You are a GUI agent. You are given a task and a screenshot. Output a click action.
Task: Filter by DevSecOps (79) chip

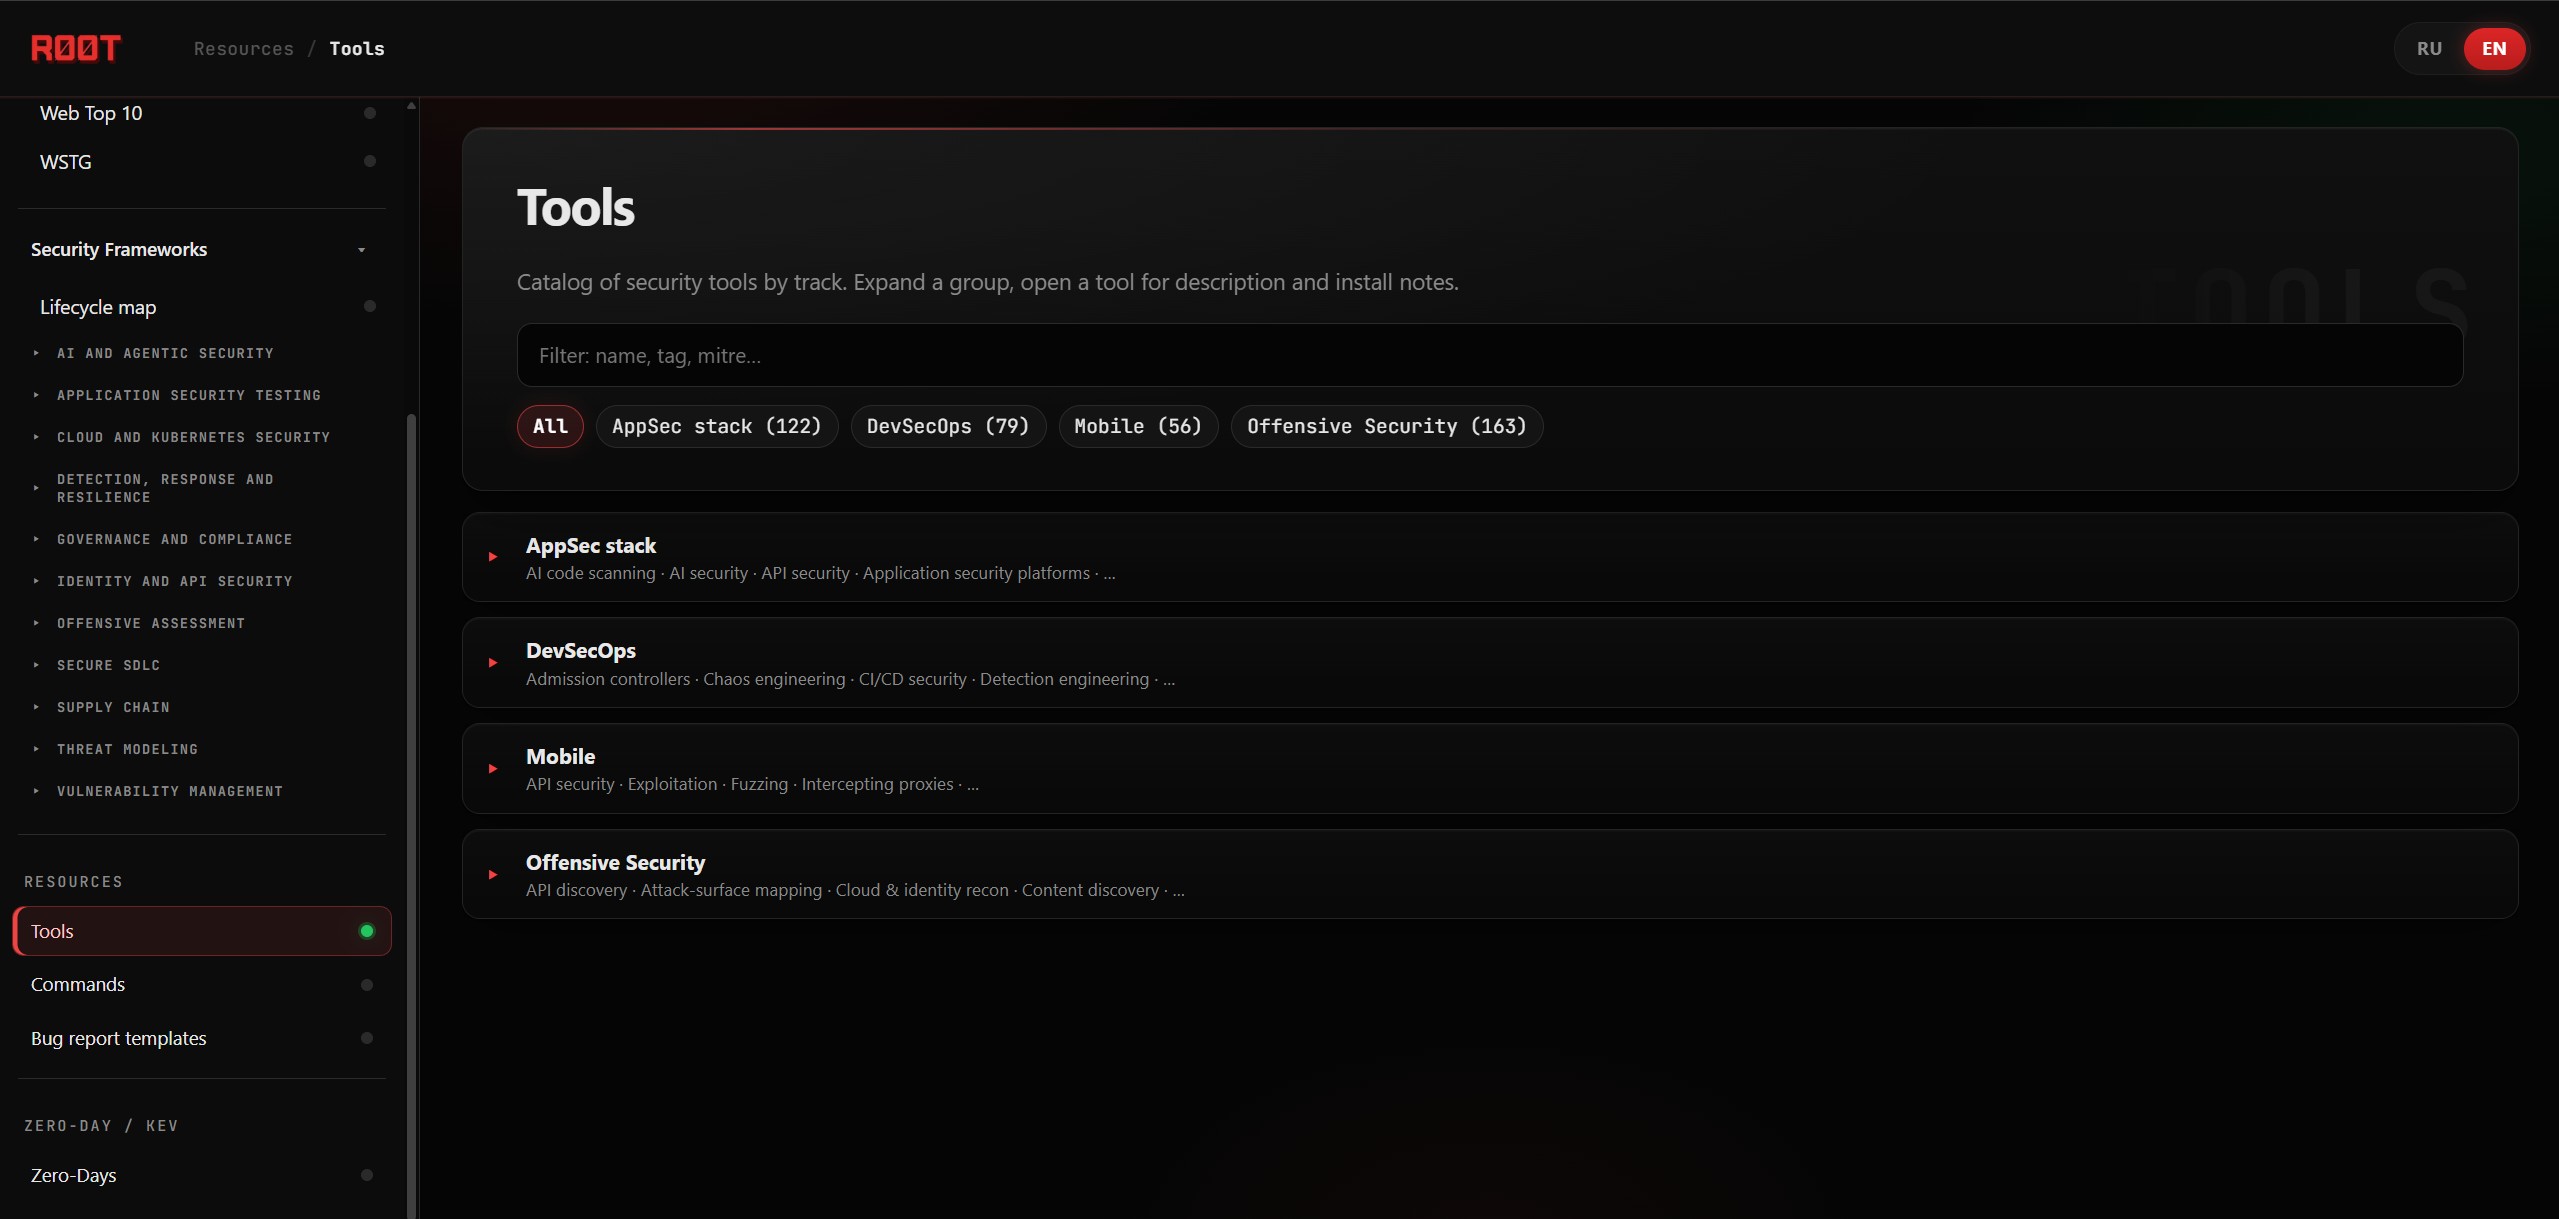948,426
